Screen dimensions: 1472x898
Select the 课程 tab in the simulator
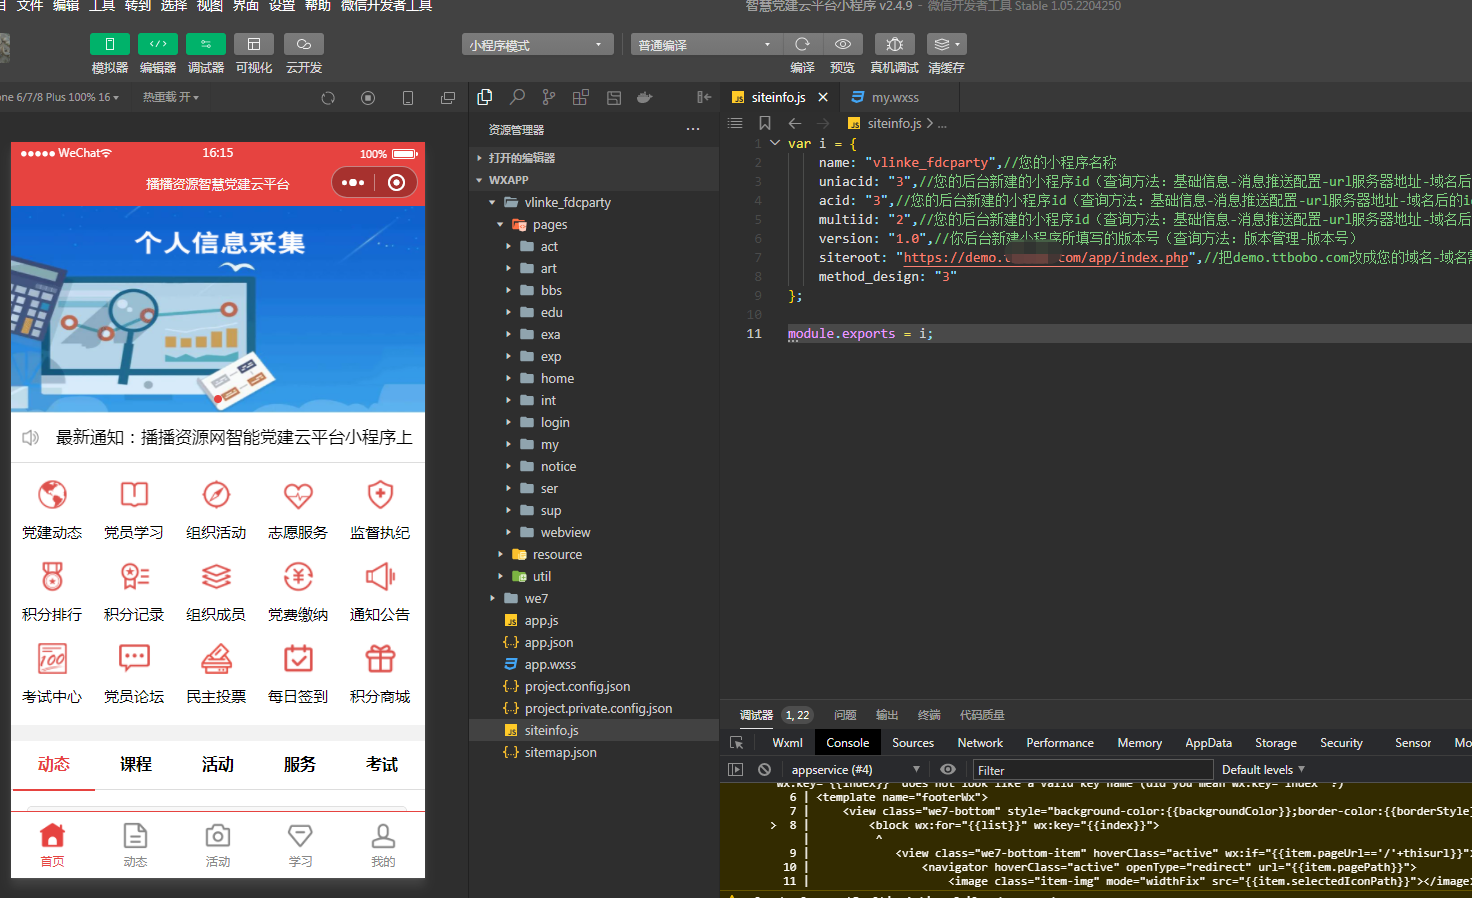coord(136,764)
